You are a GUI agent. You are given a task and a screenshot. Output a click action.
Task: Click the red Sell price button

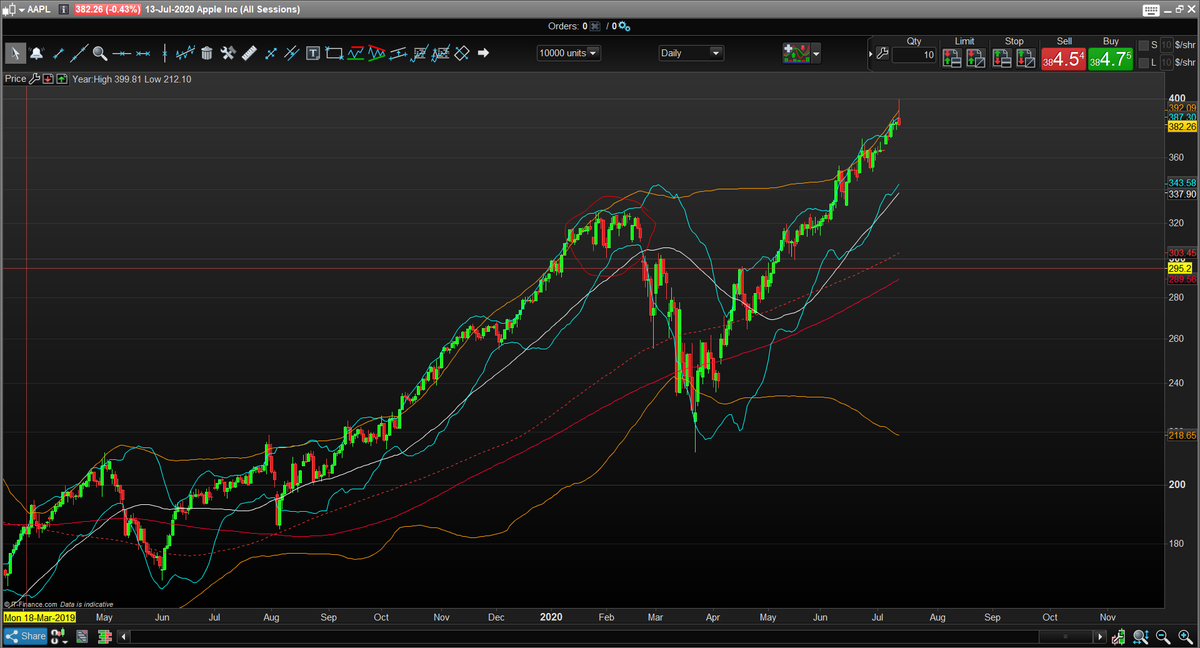(x=1064, y=59)
